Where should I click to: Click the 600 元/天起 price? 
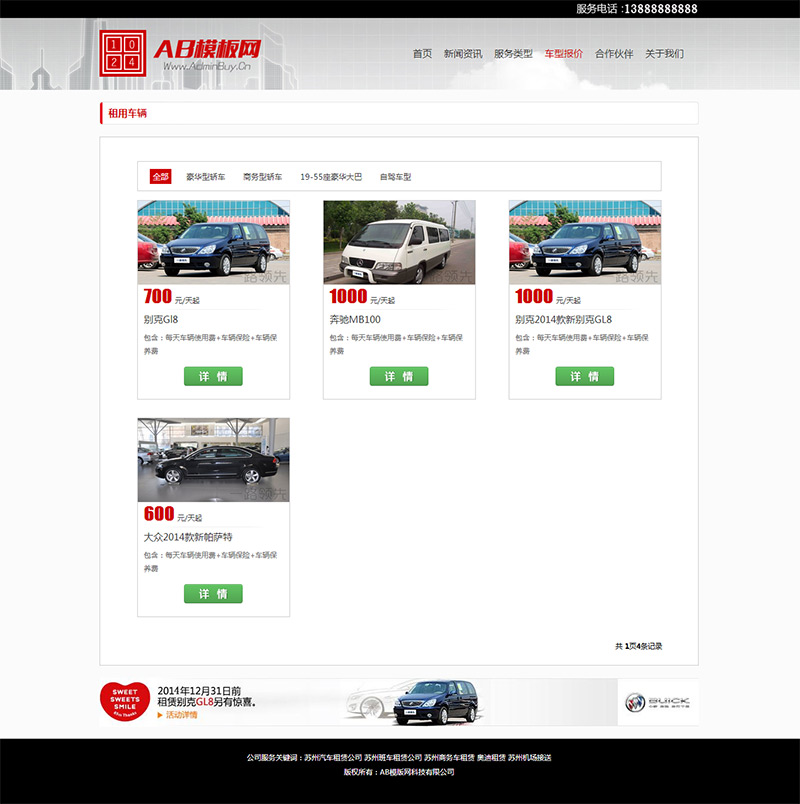coord(173,514)
